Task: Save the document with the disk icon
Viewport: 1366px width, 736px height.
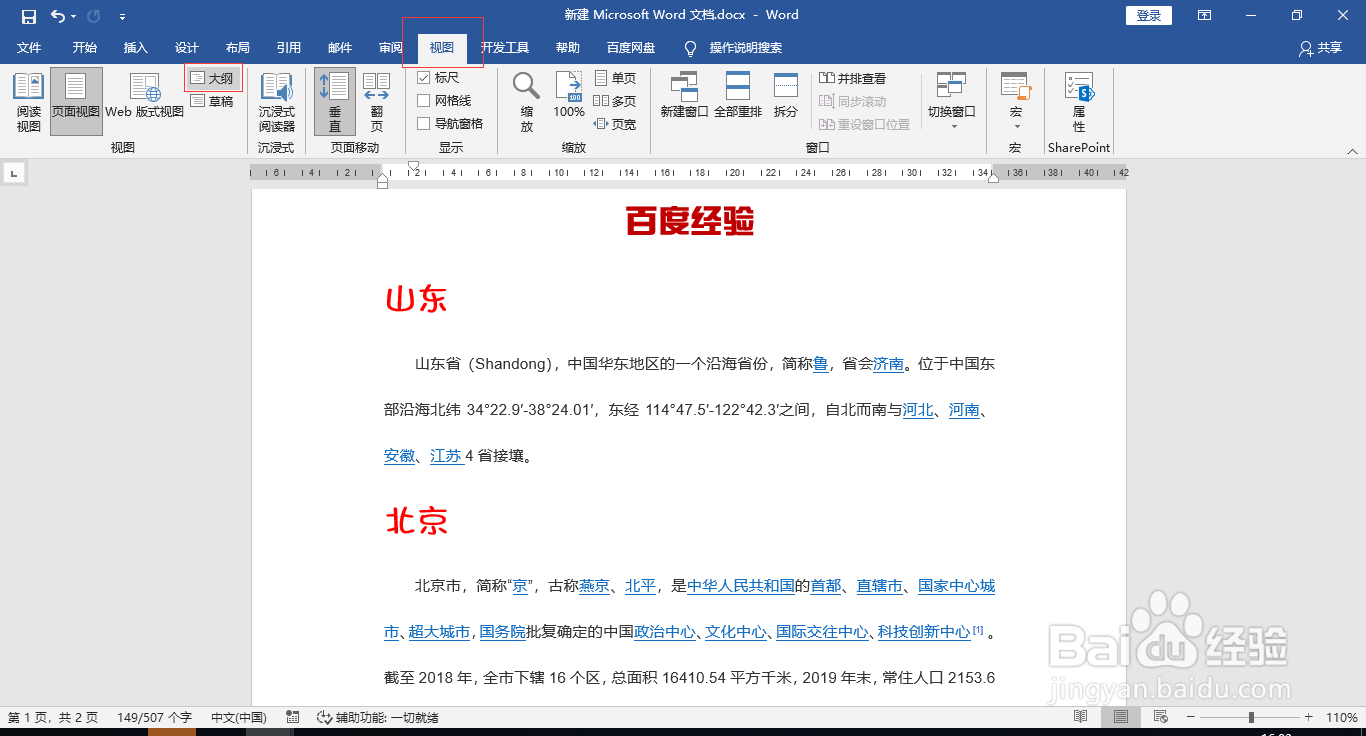Action: pos(29,16)
